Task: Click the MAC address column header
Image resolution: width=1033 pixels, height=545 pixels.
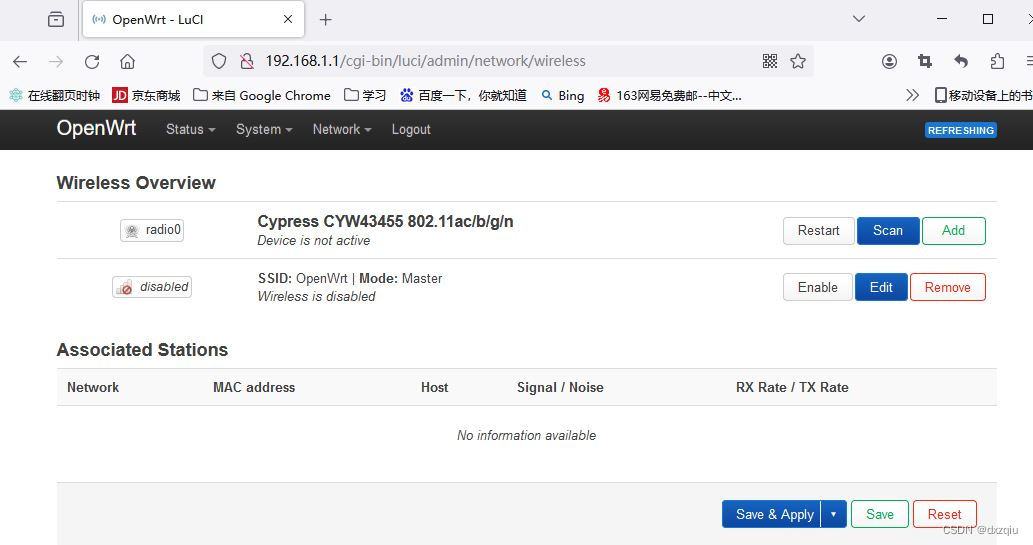Action: 254,387
